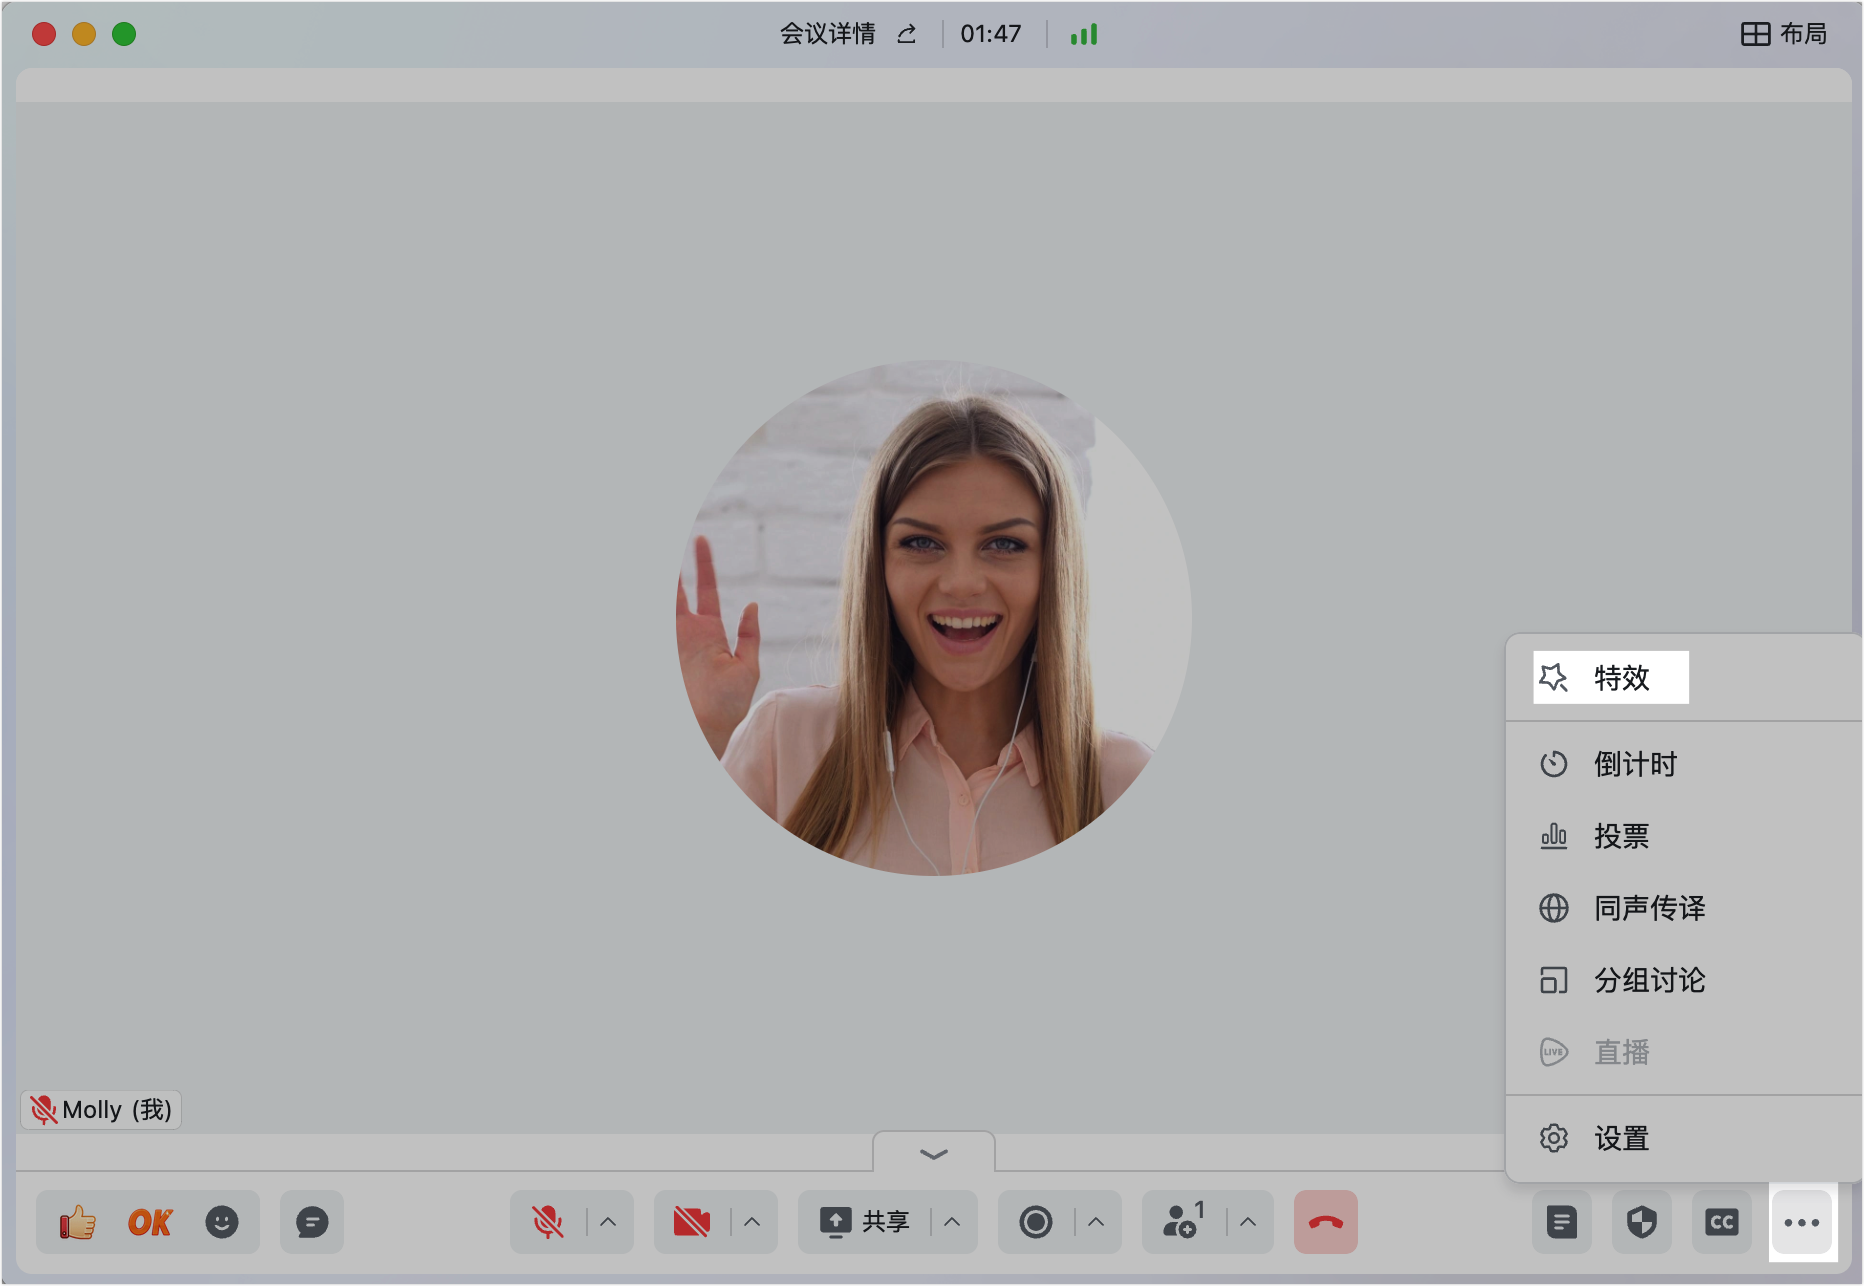This screenshot has width=1864, height=1286.
Task: Open 会议详情 meeting details
Action: [827, 34]
